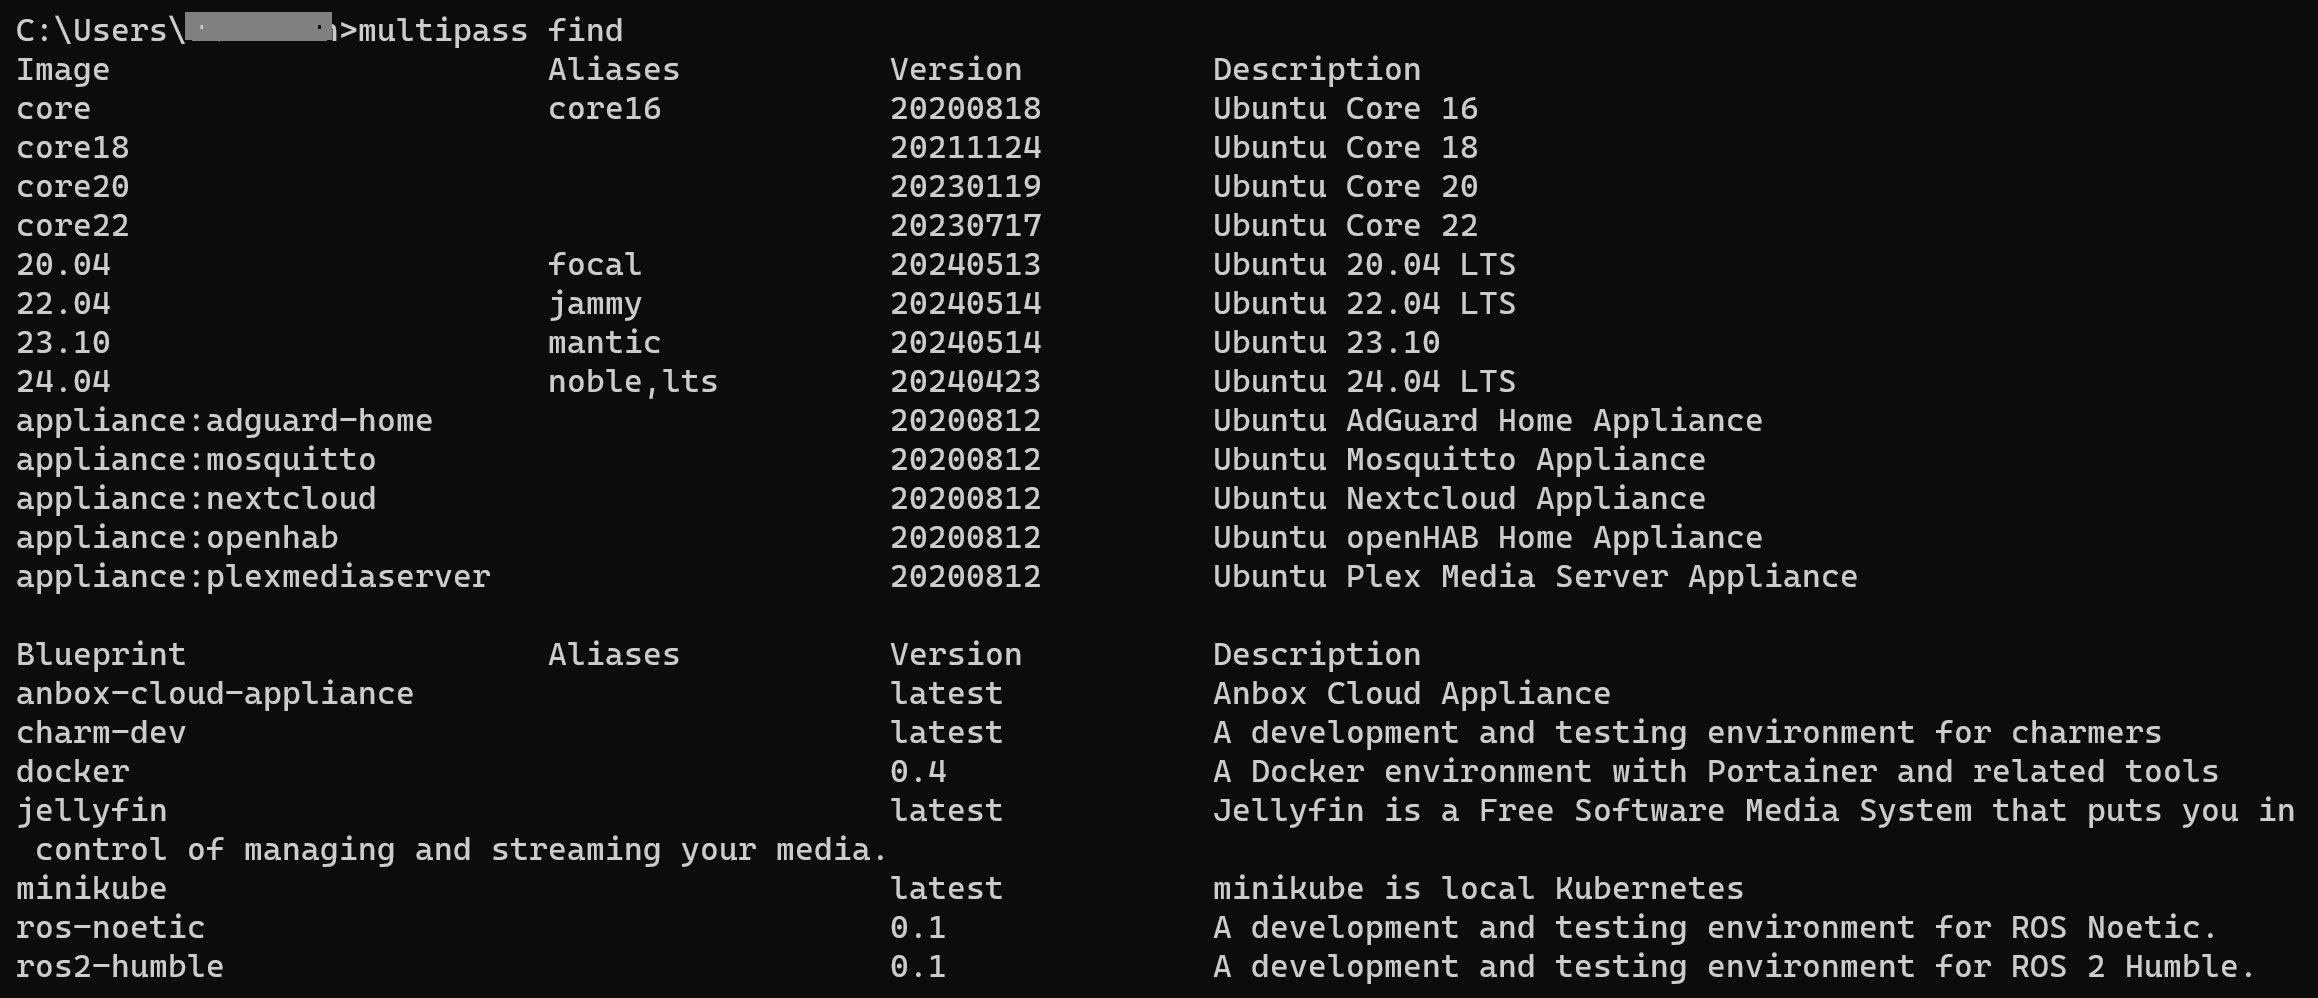Select the 'core18' image name

tap(72, 147)
